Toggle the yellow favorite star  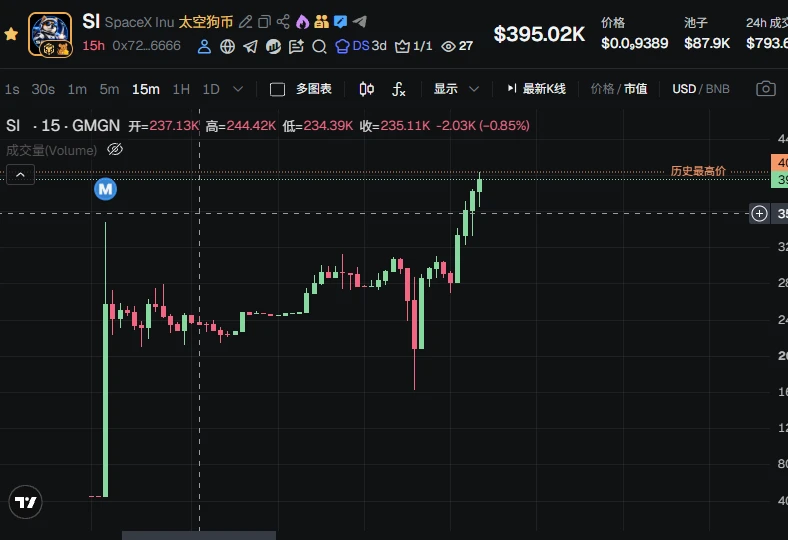[x=11, y=34]
